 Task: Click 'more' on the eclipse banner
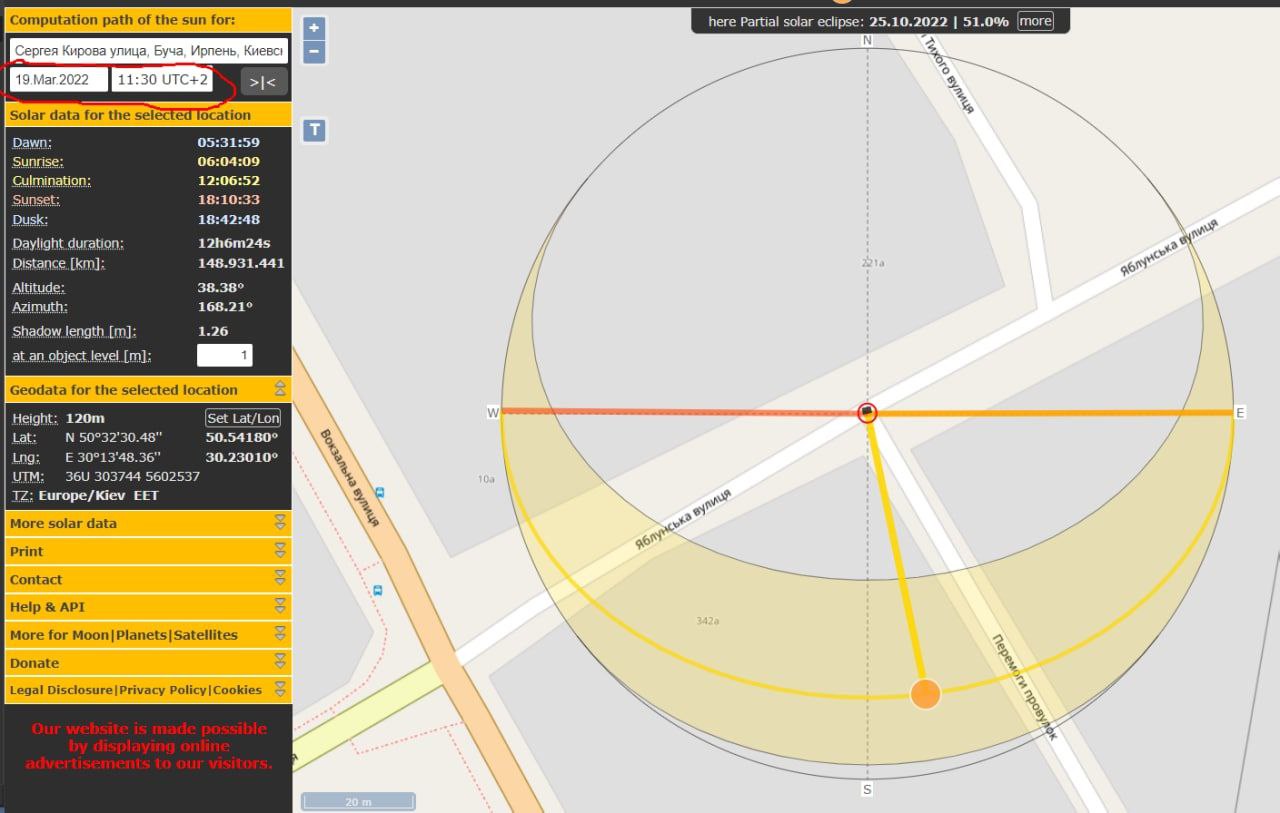coord(1035,21)
